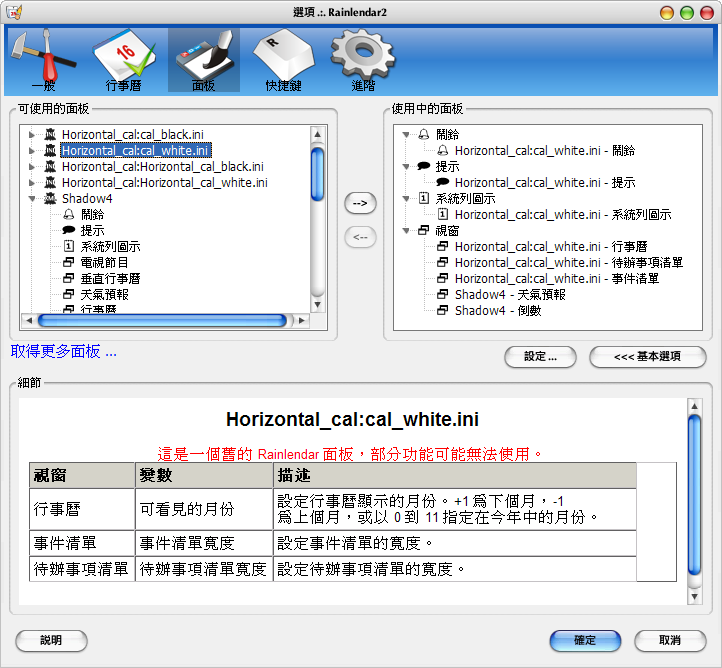Viewport: 722px width, 668px height.
Task: Select Horizontal_cal:cal_white.ini - 系統列圖示 item
Action: click(x=563, y=215)
